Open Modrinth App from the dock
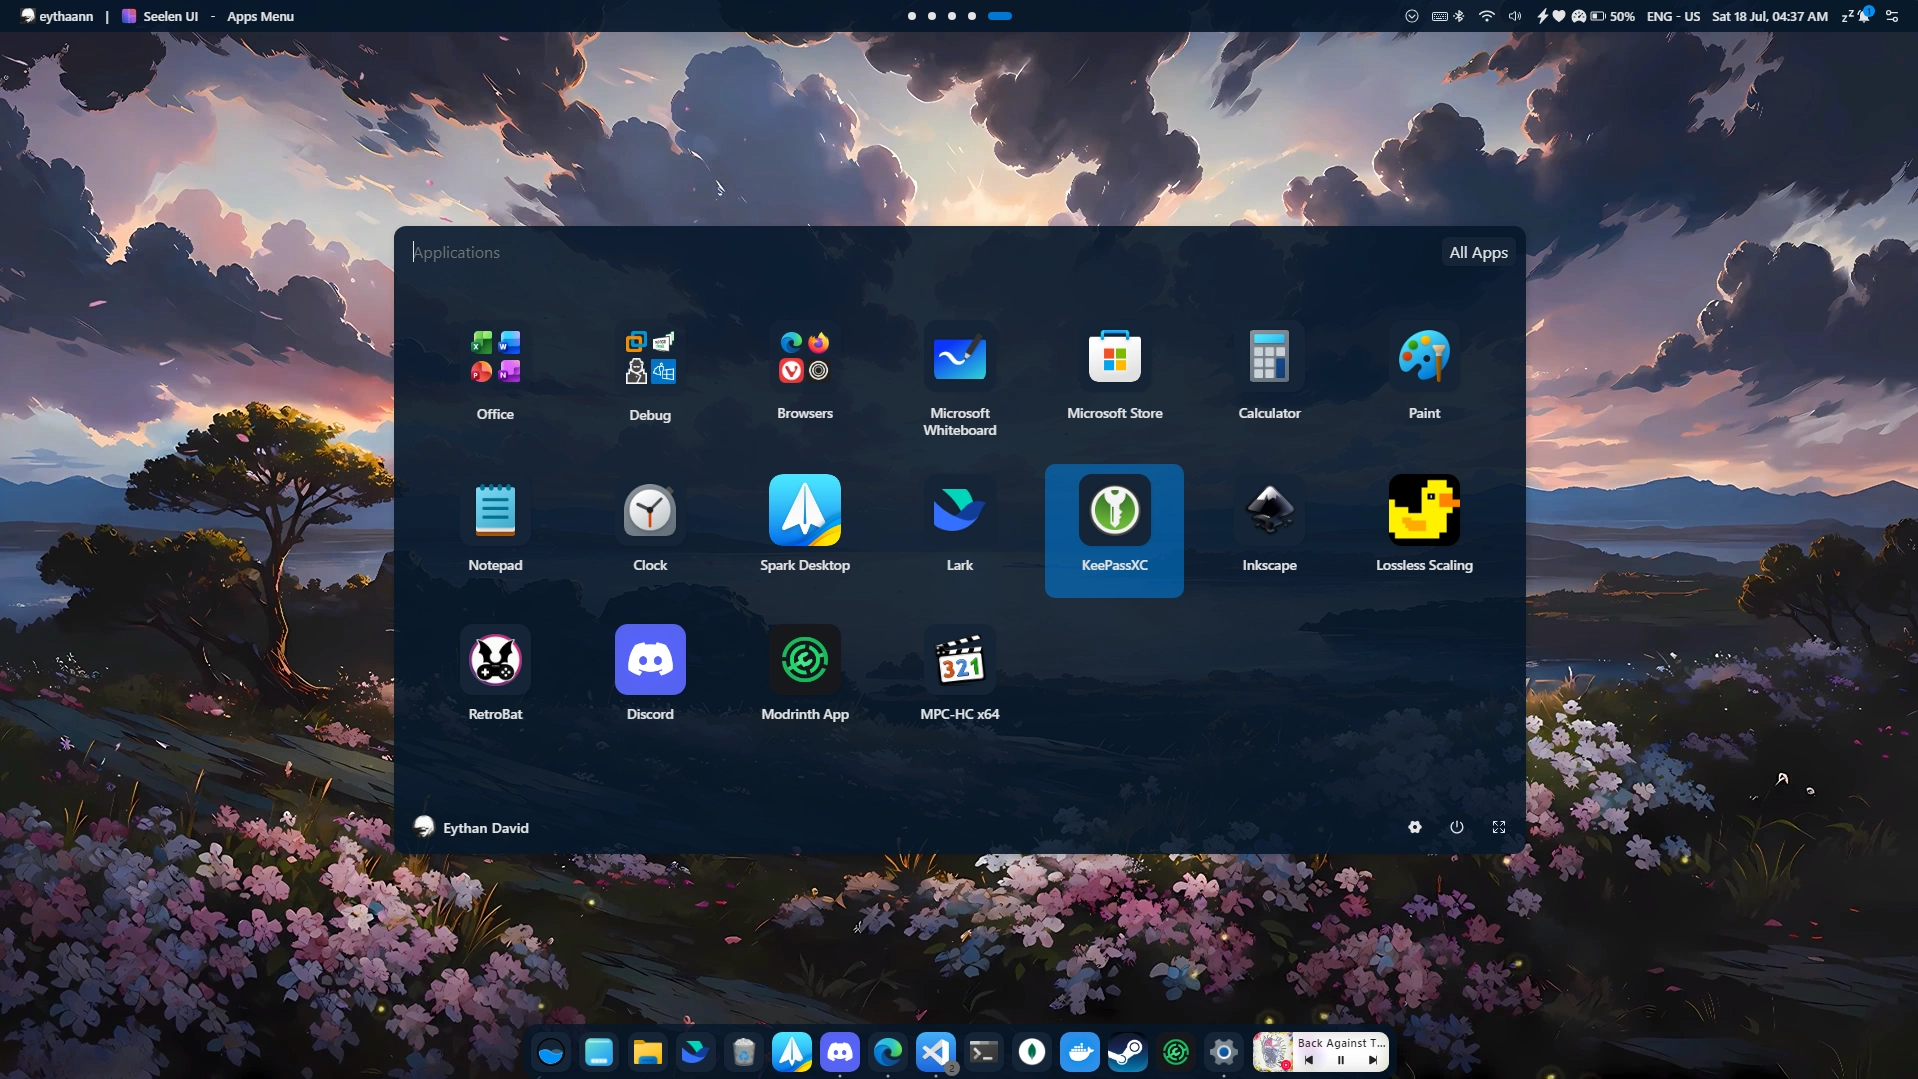 (1176, 1052)
